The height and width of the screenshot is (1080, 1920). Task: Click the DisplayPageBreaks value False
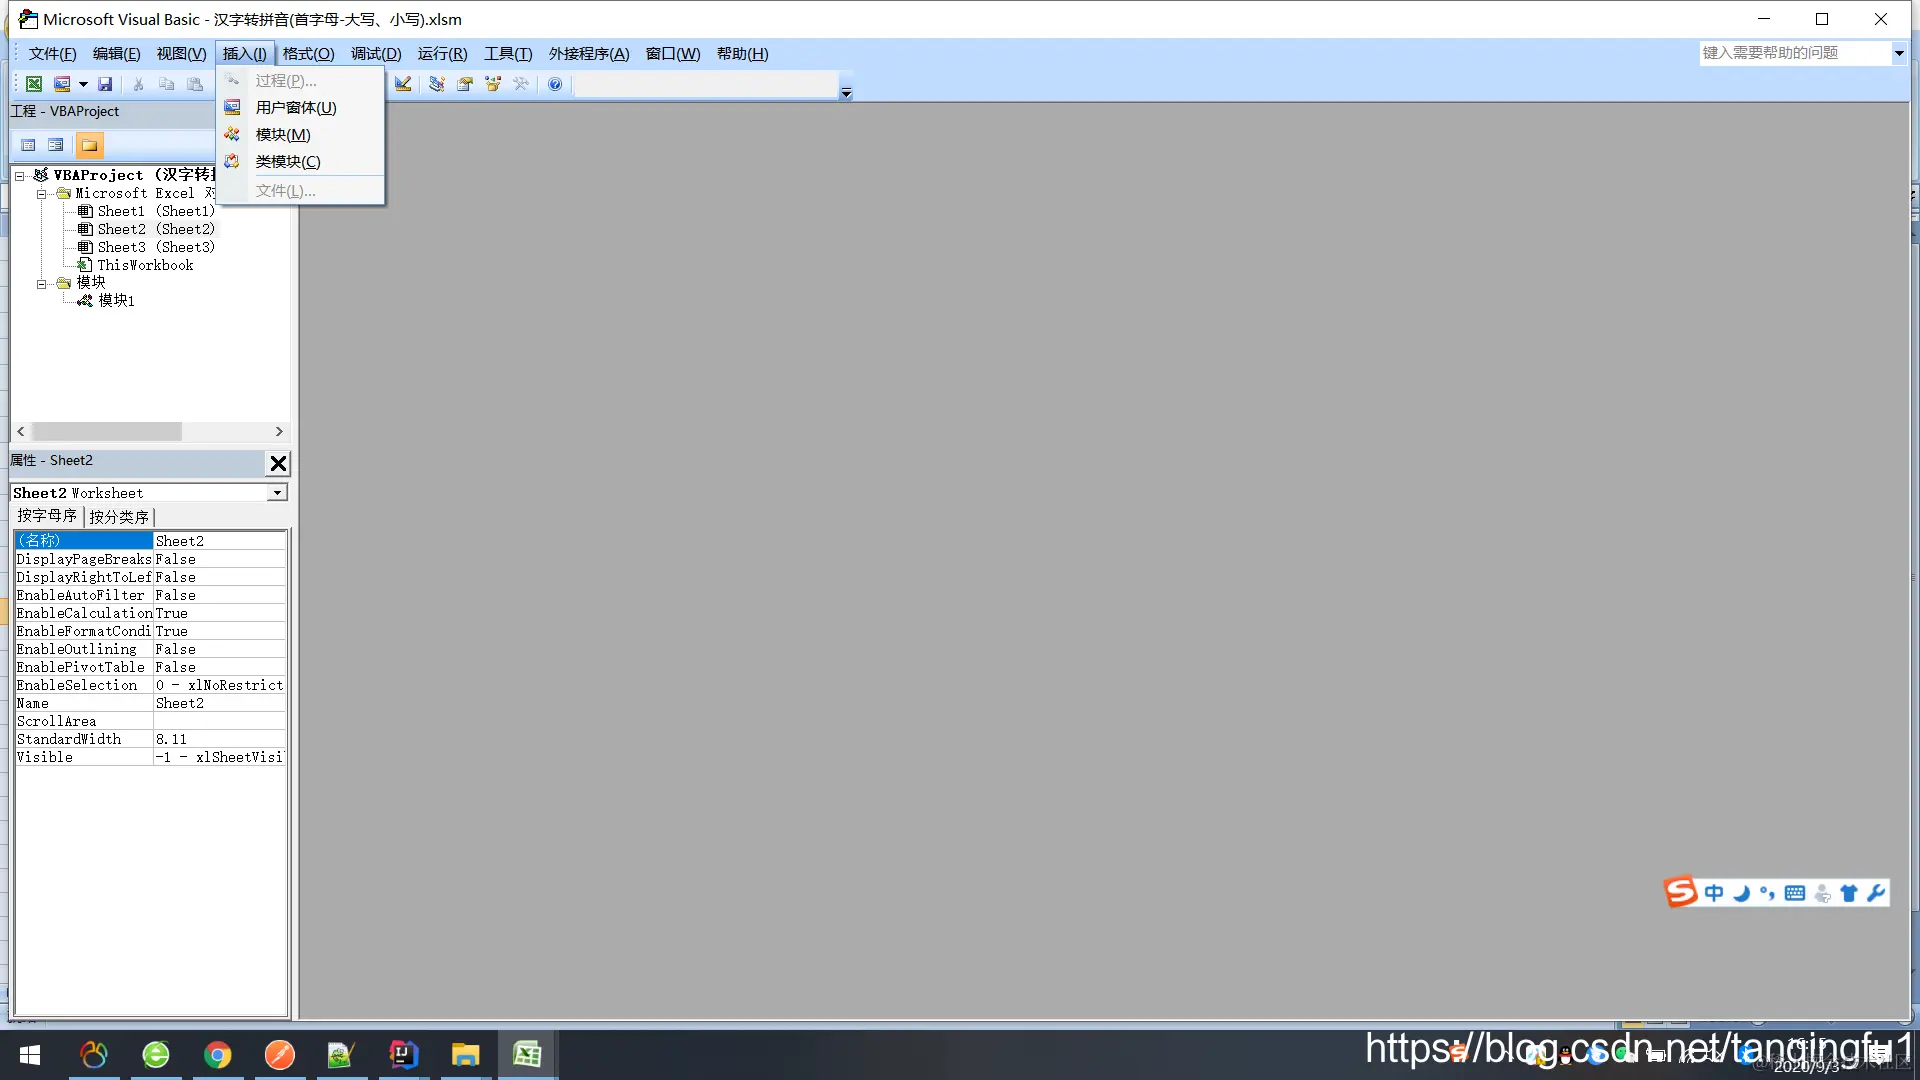(x=219, y=559)
